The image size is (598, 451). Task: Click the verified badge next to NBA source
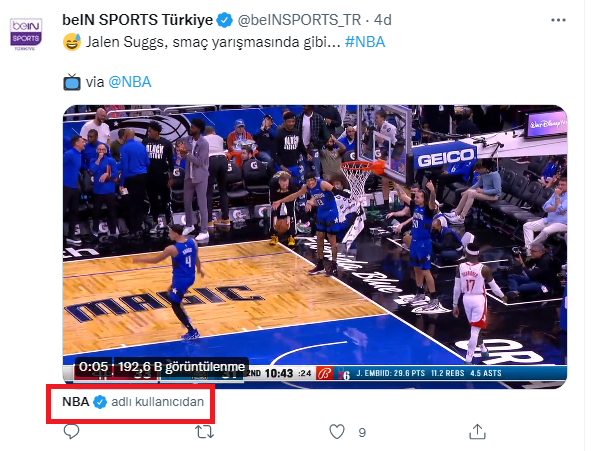(100, 402)
